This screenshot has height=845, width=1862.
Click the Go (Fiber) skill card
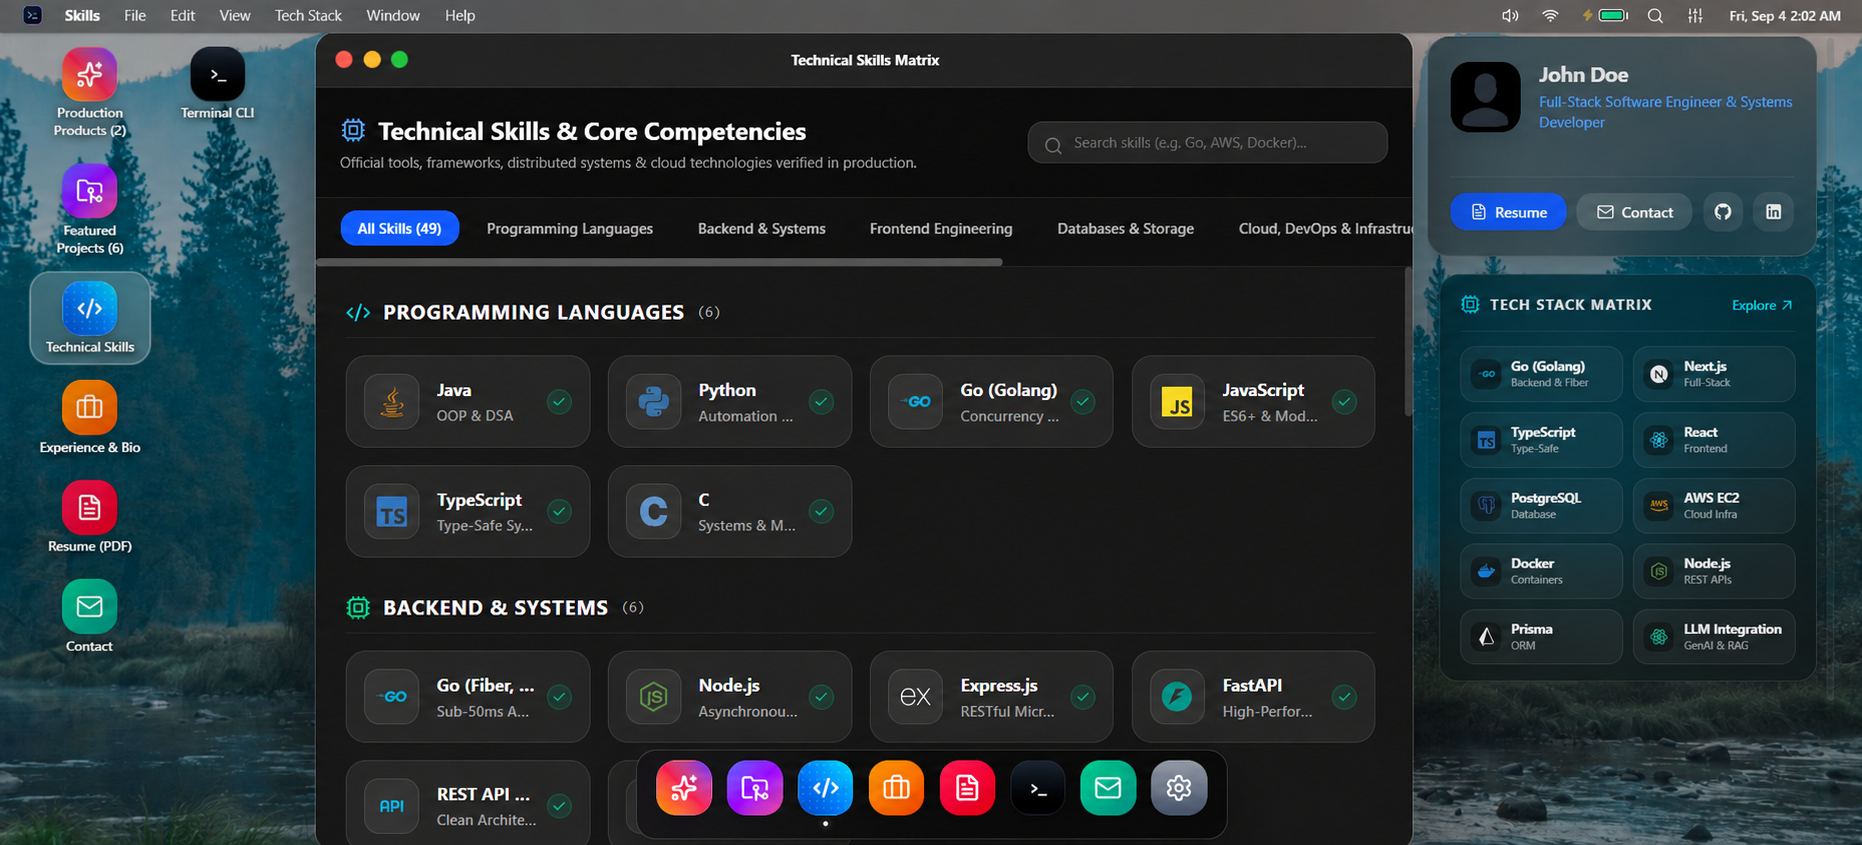tap(468, 697)
